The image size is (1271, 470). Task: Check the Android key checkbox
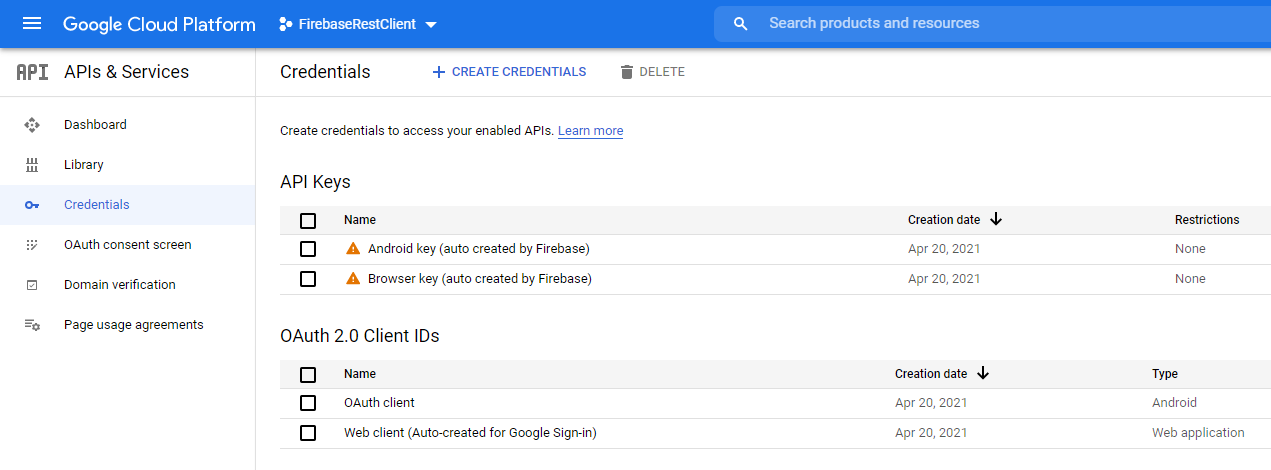308,249
